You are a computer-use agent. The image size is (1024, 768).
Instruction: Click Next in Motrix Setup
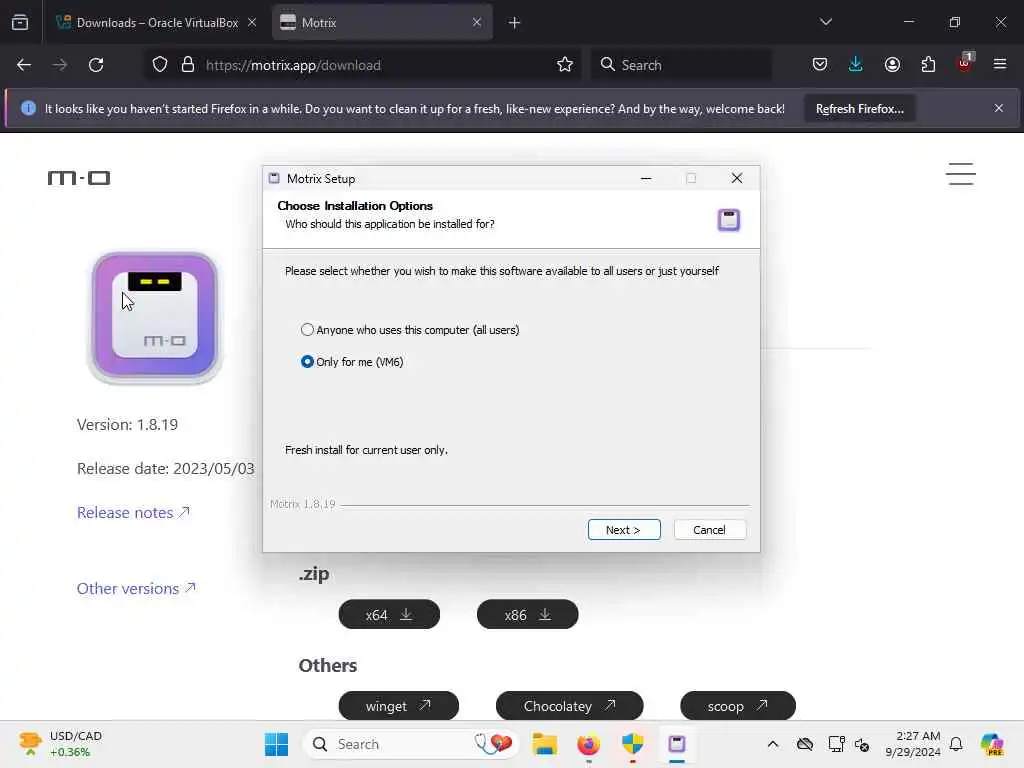(x=624, y=530)
